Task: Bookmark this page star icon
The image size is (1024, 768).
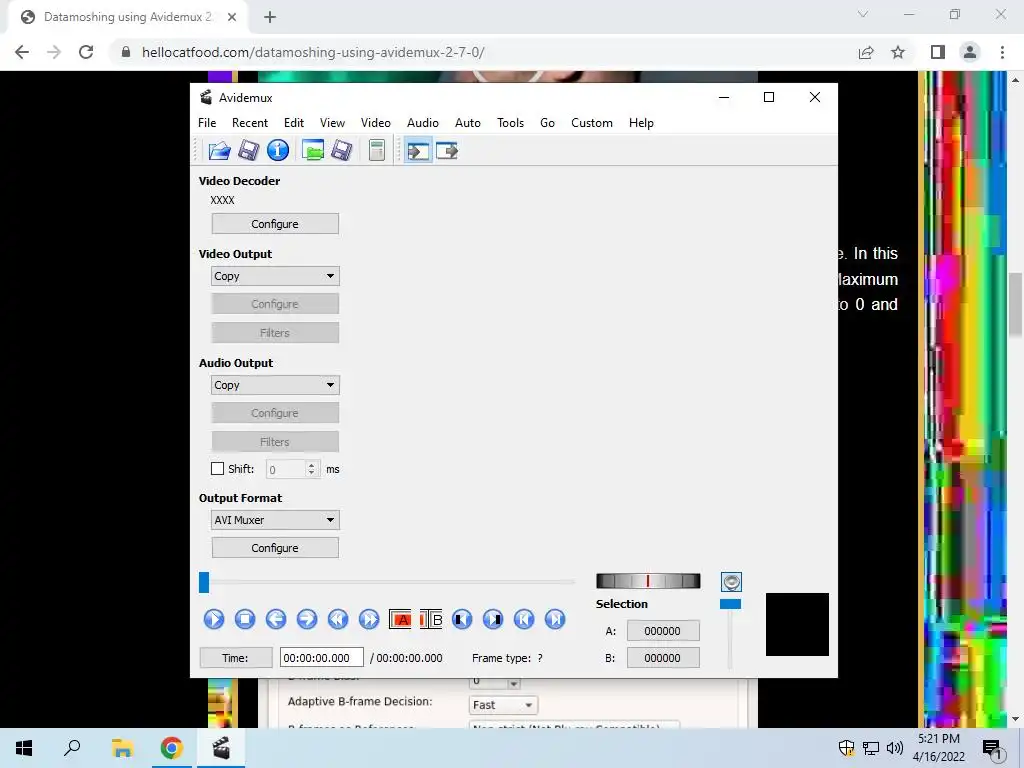Action: [898, 52]
